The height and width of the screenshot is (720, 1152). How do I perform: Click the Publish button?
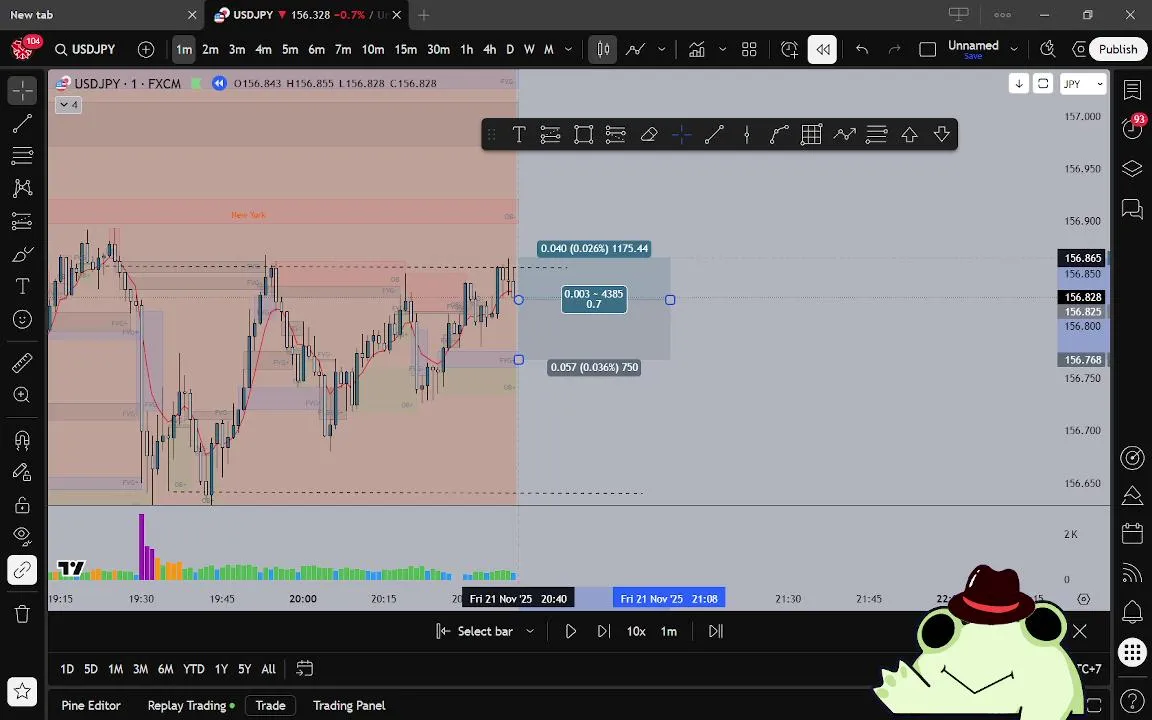tap(1117, 49)
